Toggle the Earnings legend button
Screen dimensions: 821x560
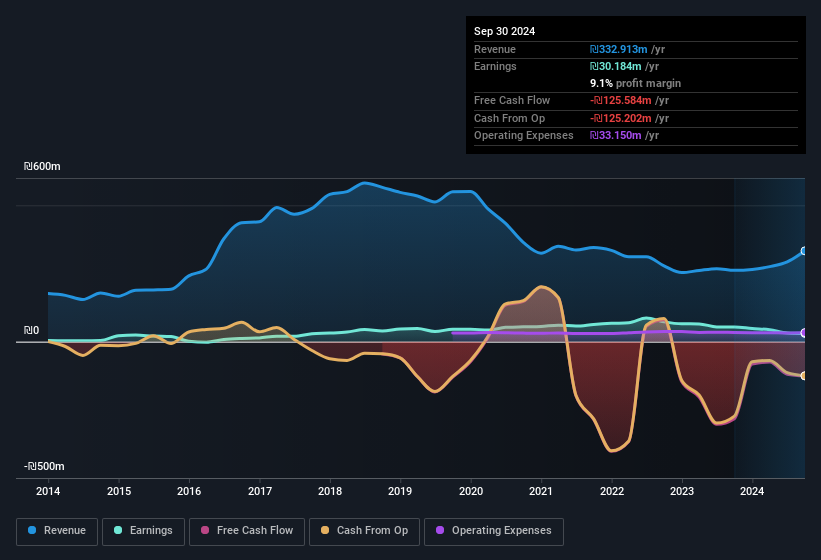143,532
